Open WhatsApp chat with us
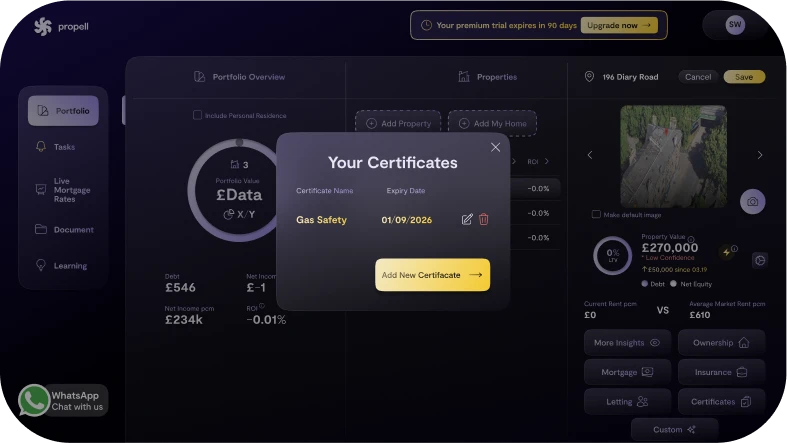787x443 pixels. [x=62, y=400]
